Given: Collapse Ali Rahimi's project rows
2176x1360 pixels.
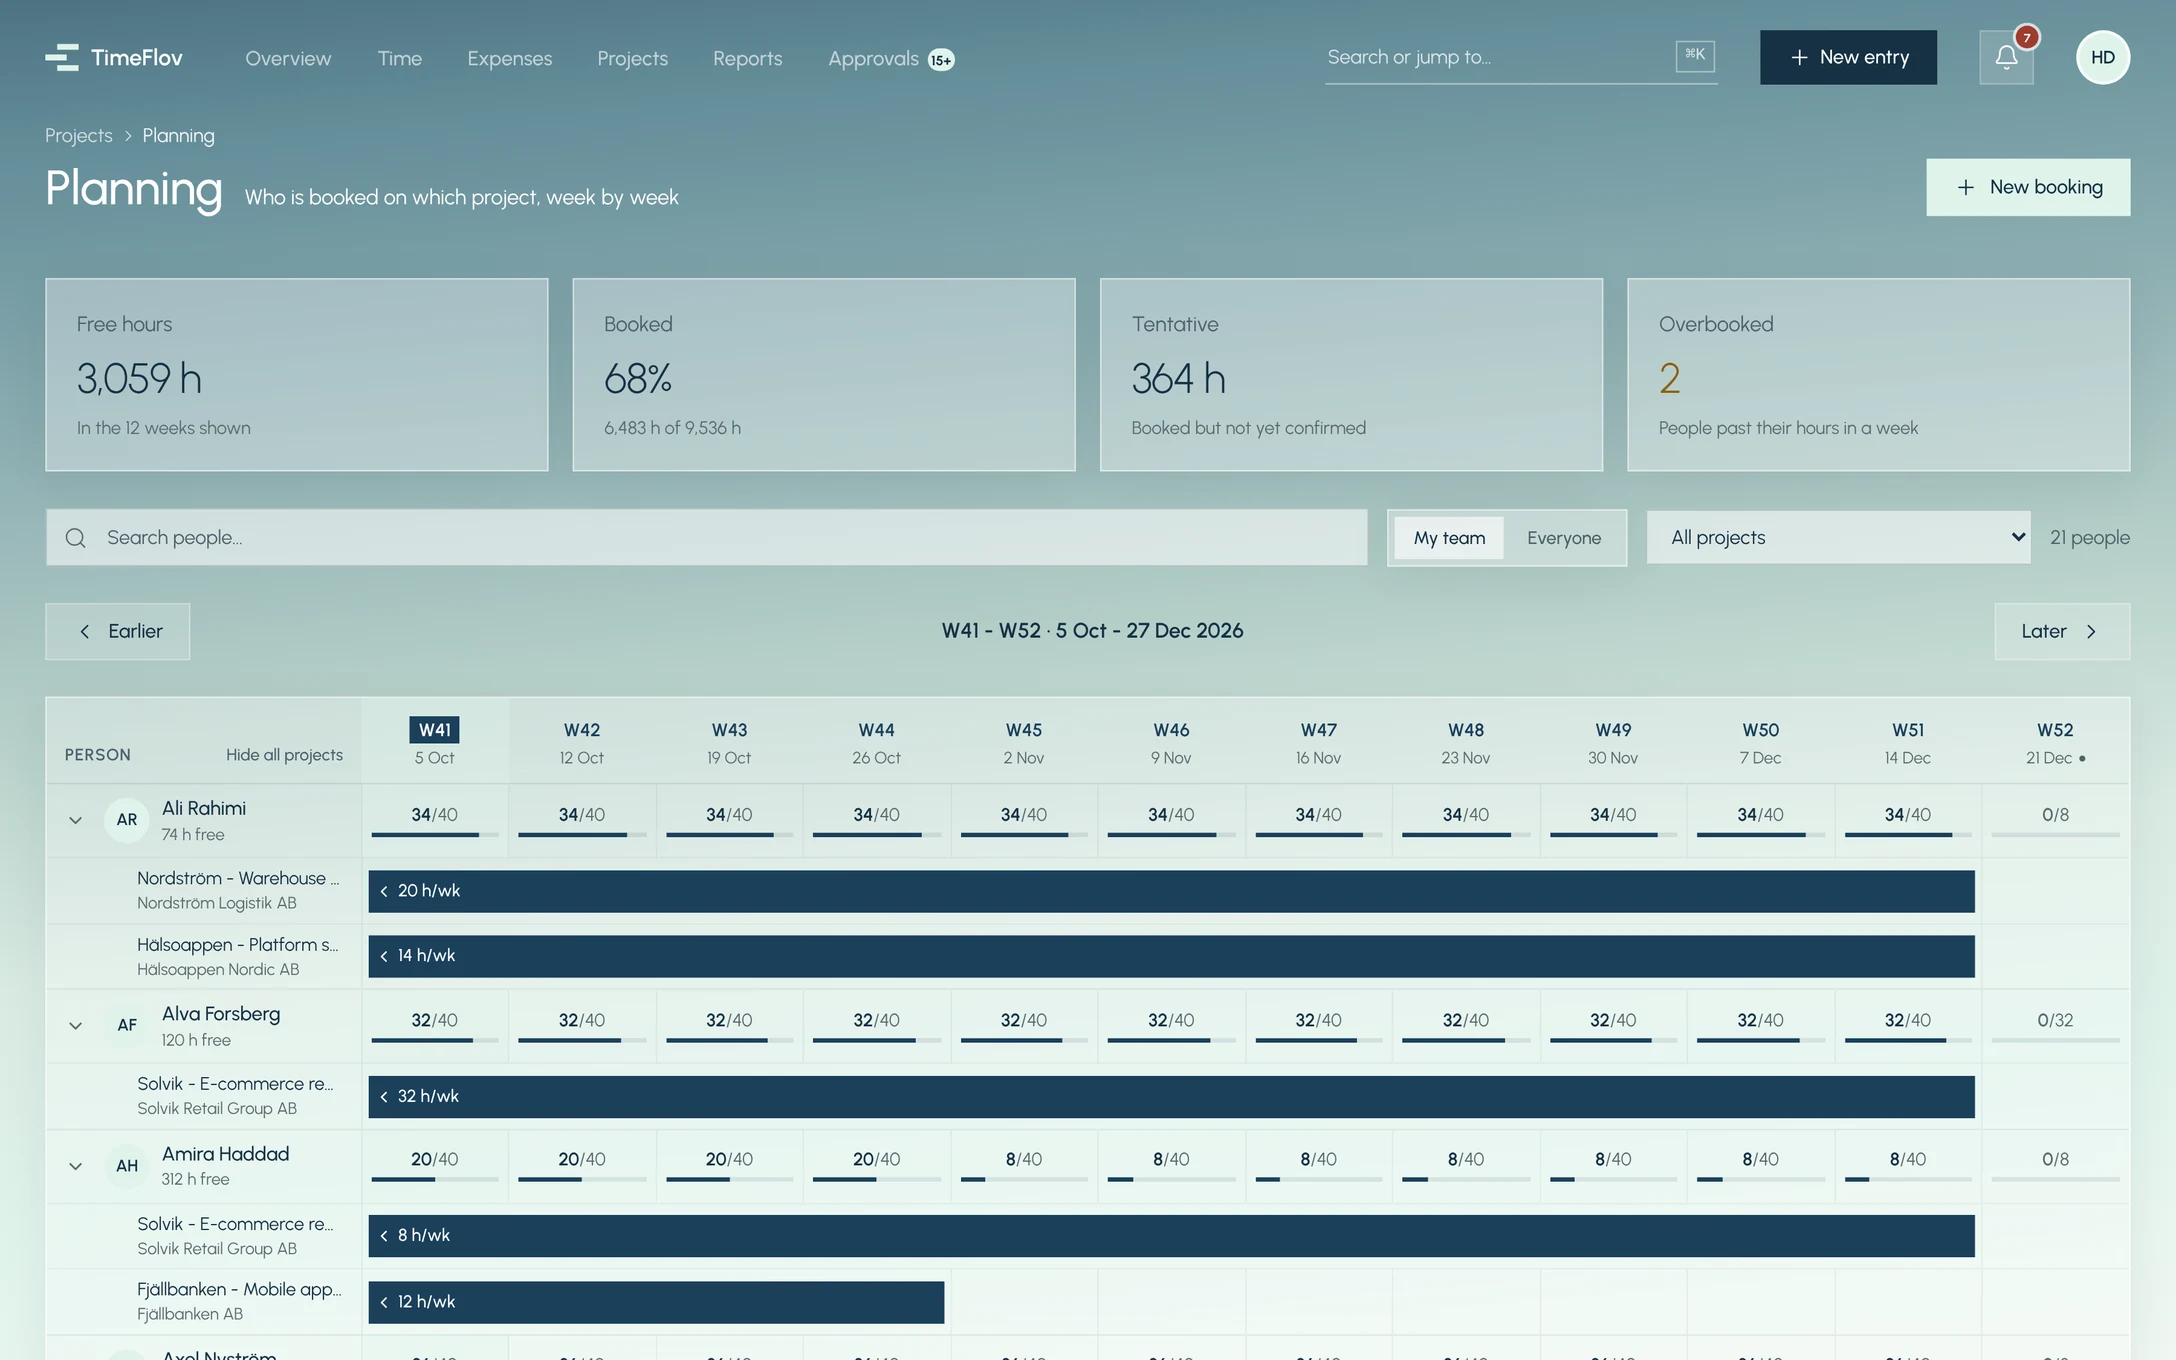Looking at the screenshot, I should coord(75,820).
